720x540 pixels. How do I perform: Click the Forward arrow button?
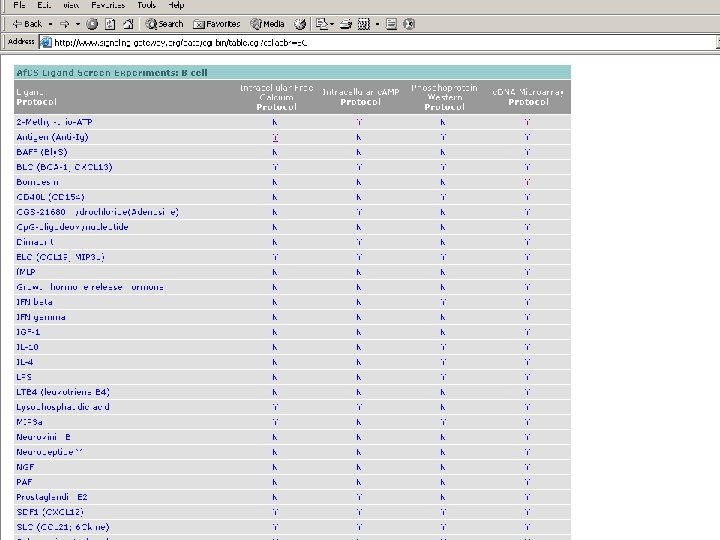65,24
